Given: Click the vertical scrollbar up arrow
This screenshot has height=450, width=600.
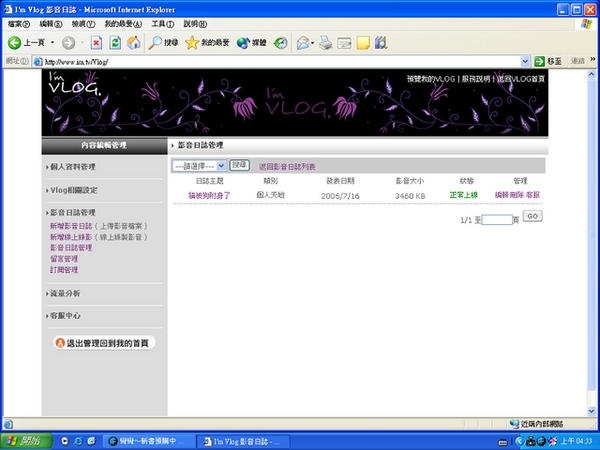Looking at the screenshot, I should pos(592,74).
